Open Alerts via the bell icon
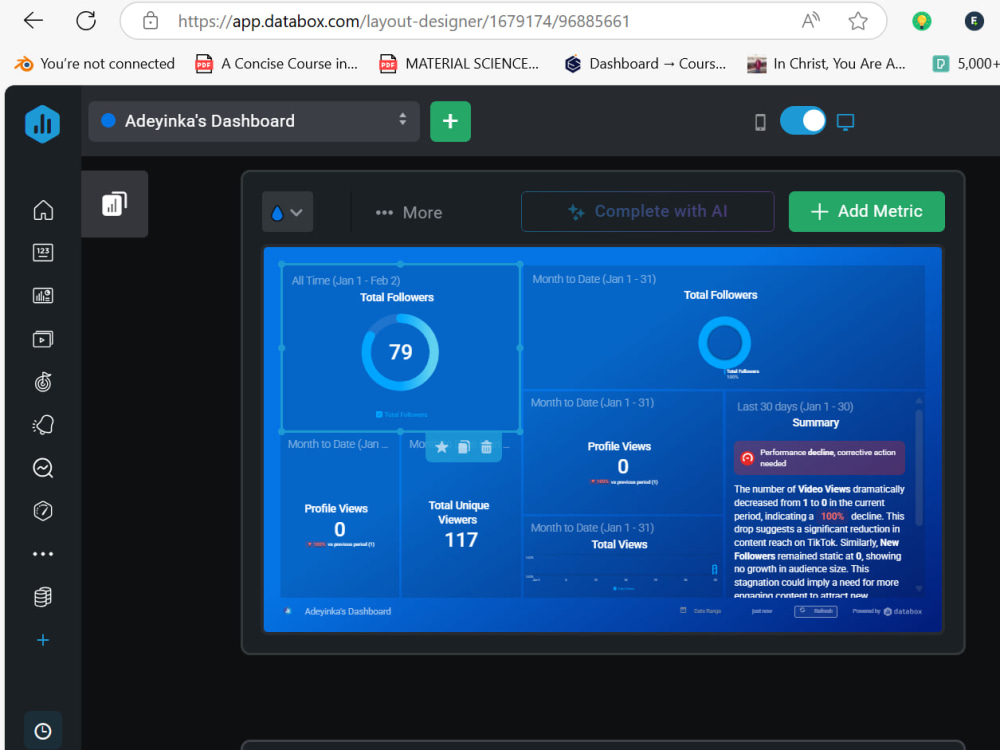This screenshot has height=750, width=1000. 43,424
